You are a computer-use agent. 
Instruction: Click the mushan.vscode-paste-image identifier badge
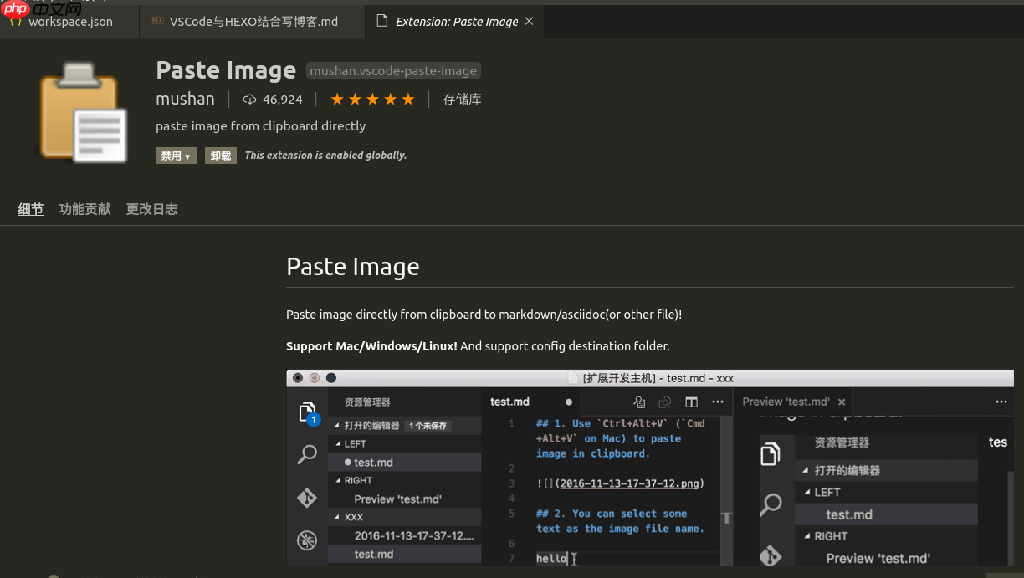(x=393, y=71)
